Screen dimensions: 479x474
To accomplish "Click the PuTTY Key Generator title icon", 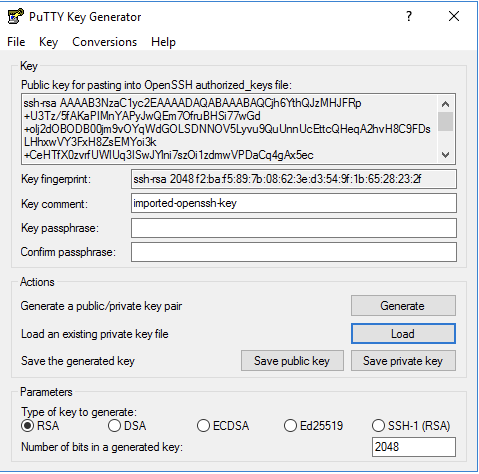I will point(16,16).
